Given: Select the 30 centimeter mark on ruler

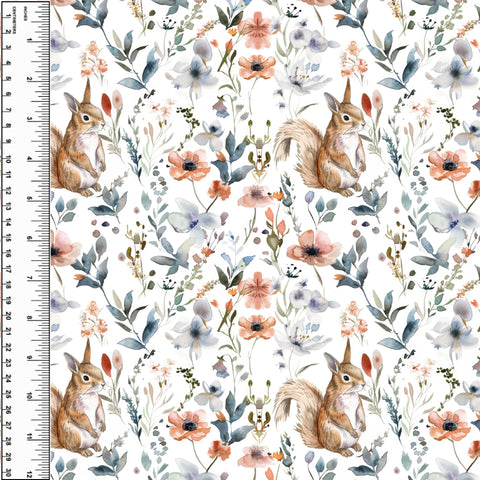Looking at the screenshot, I should [x=8, y=473].
